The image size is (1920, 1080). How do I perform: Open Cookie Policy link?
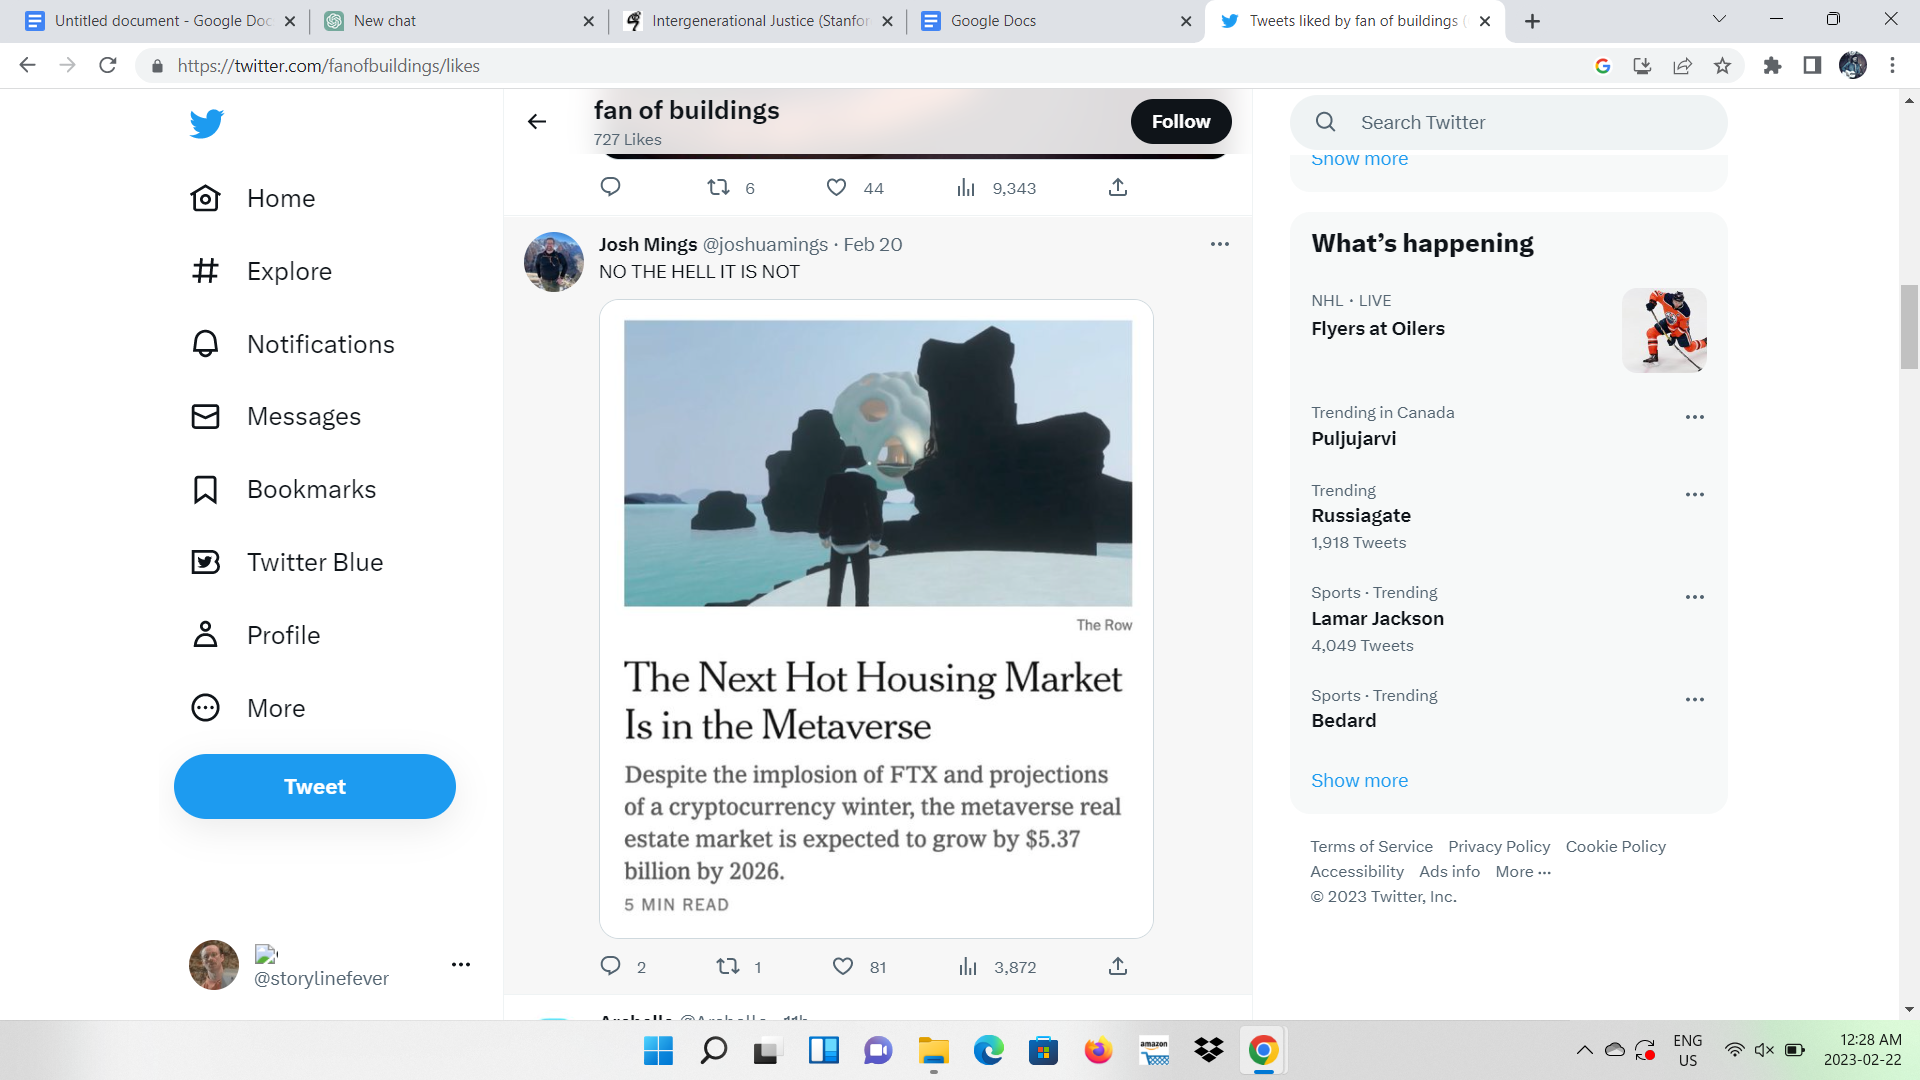coord(1615,847)
